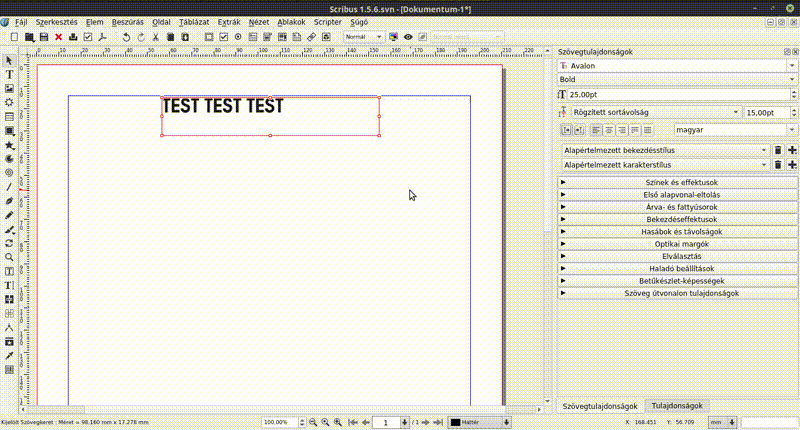Toggle justified text alignment
Viewport: 800px width, 430px height.
click(634, 130)
